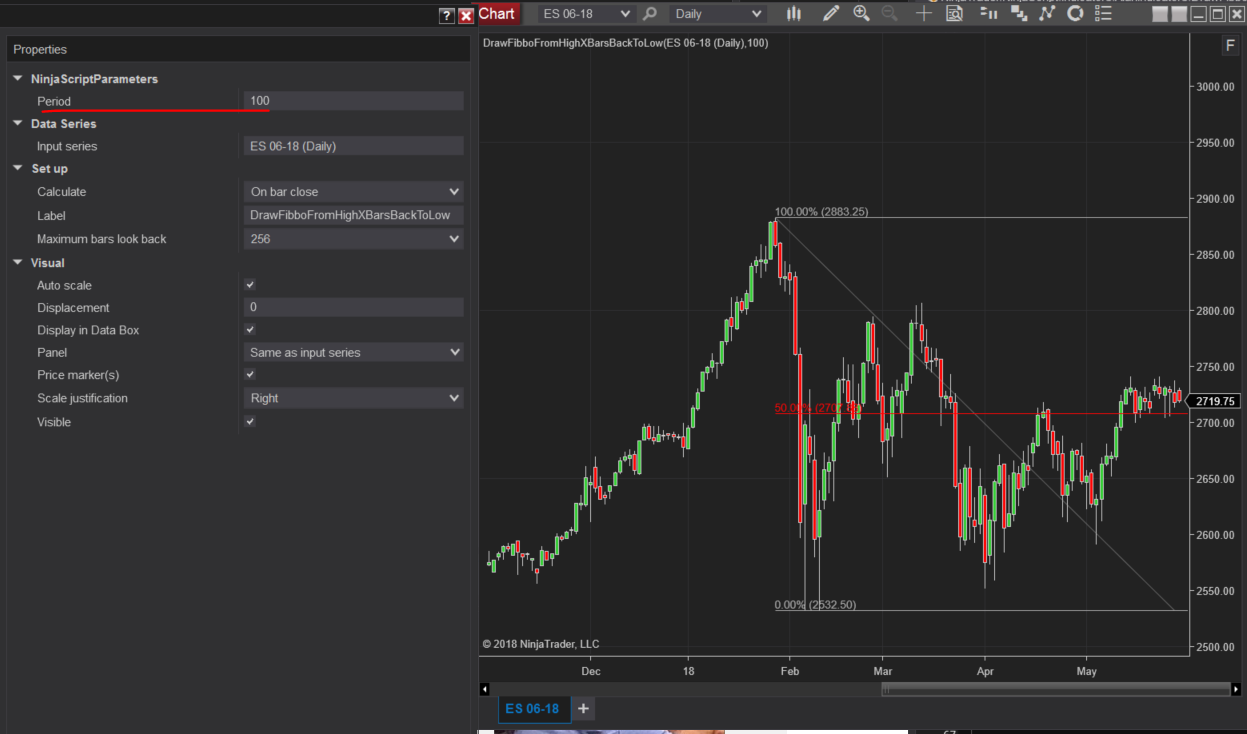Screen dimensions: 1247x734
Task: Toggle the Display in Data Box checkbox
Action: point(250,329)
